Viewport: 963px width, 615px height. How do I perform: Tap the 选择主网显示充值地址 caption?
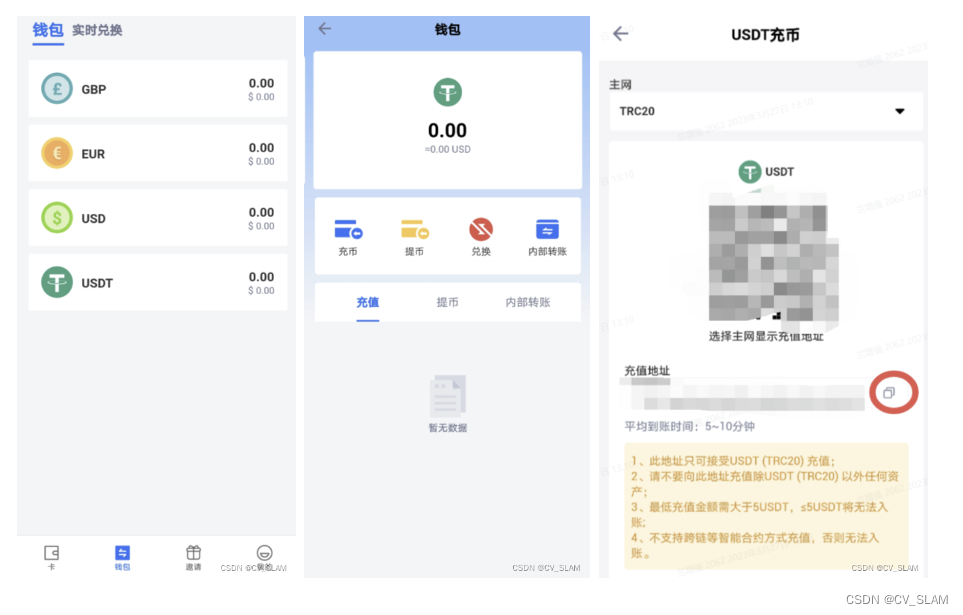[x=766, y=336]
